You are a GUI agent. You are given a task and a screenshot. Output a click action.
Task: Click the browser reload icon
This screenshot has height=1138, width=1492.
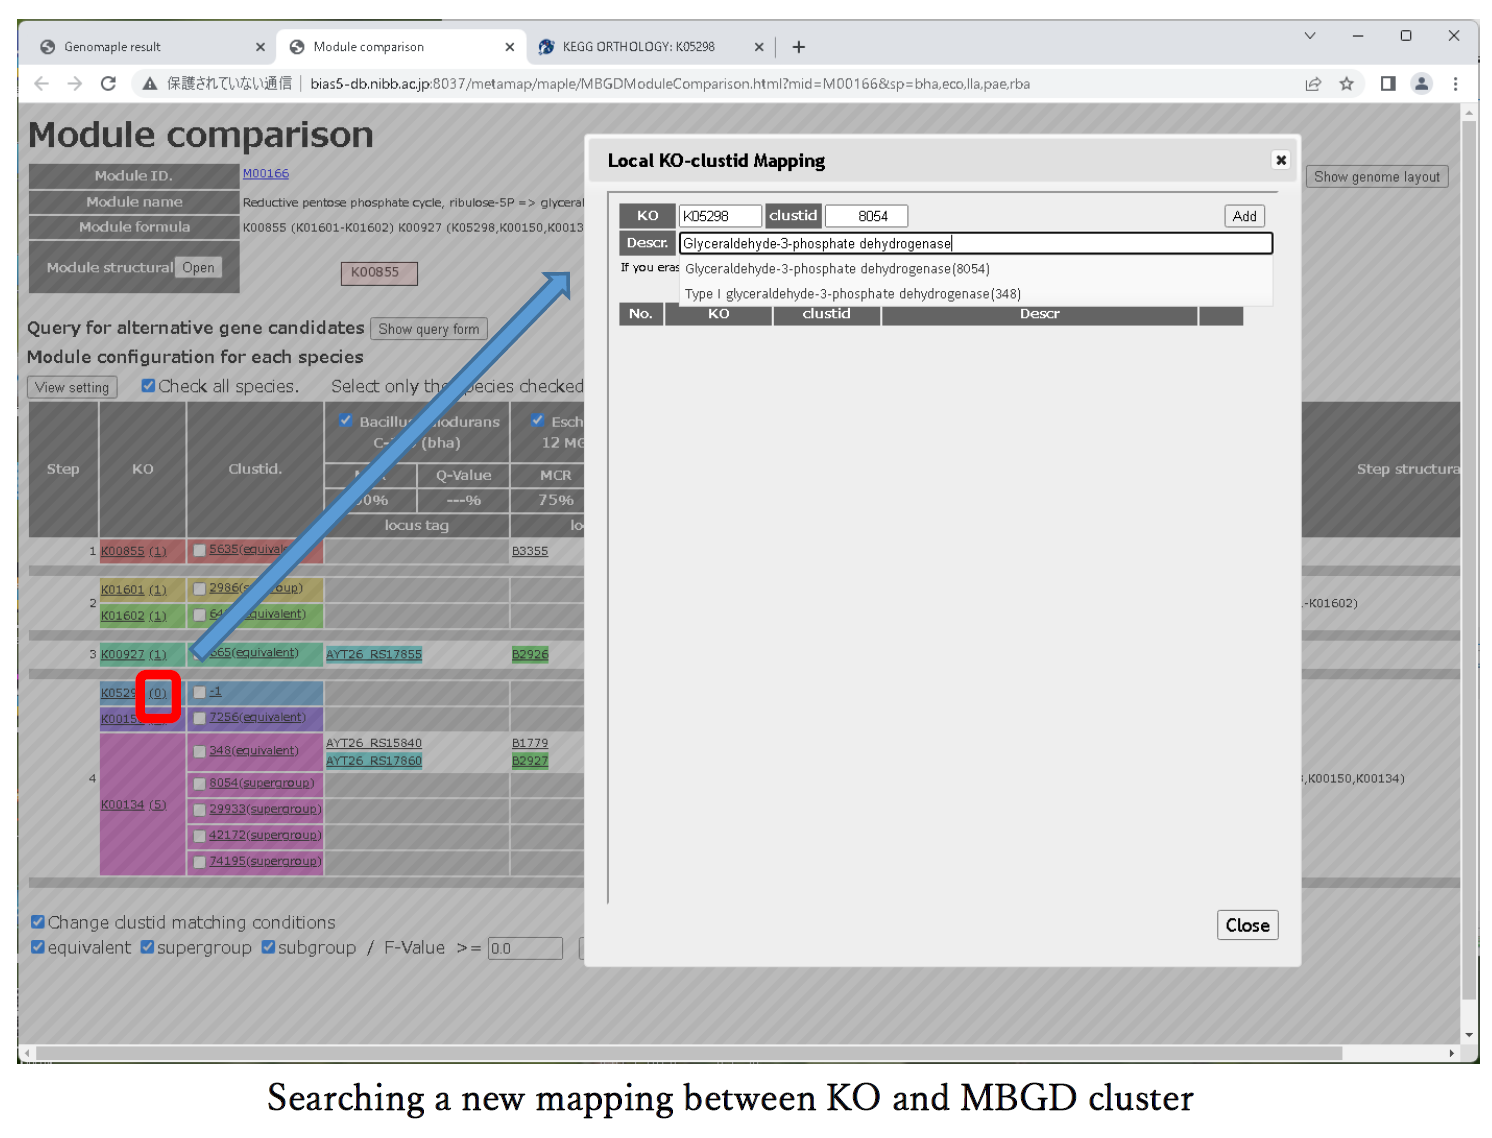[108, 84]
